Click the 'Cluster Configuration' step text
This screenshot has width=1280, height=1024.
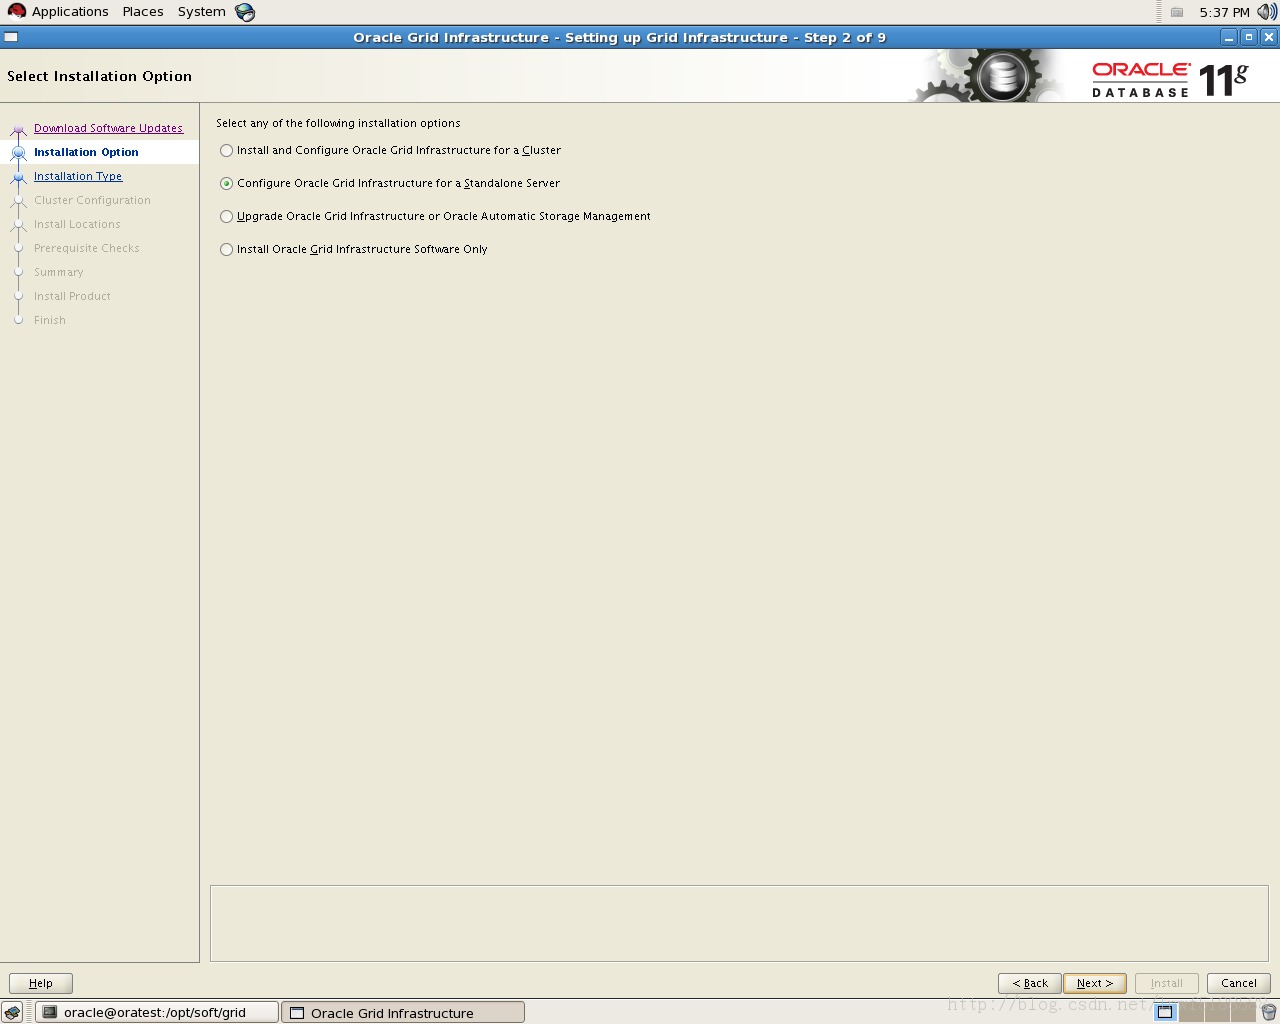[x=92, y=200]
